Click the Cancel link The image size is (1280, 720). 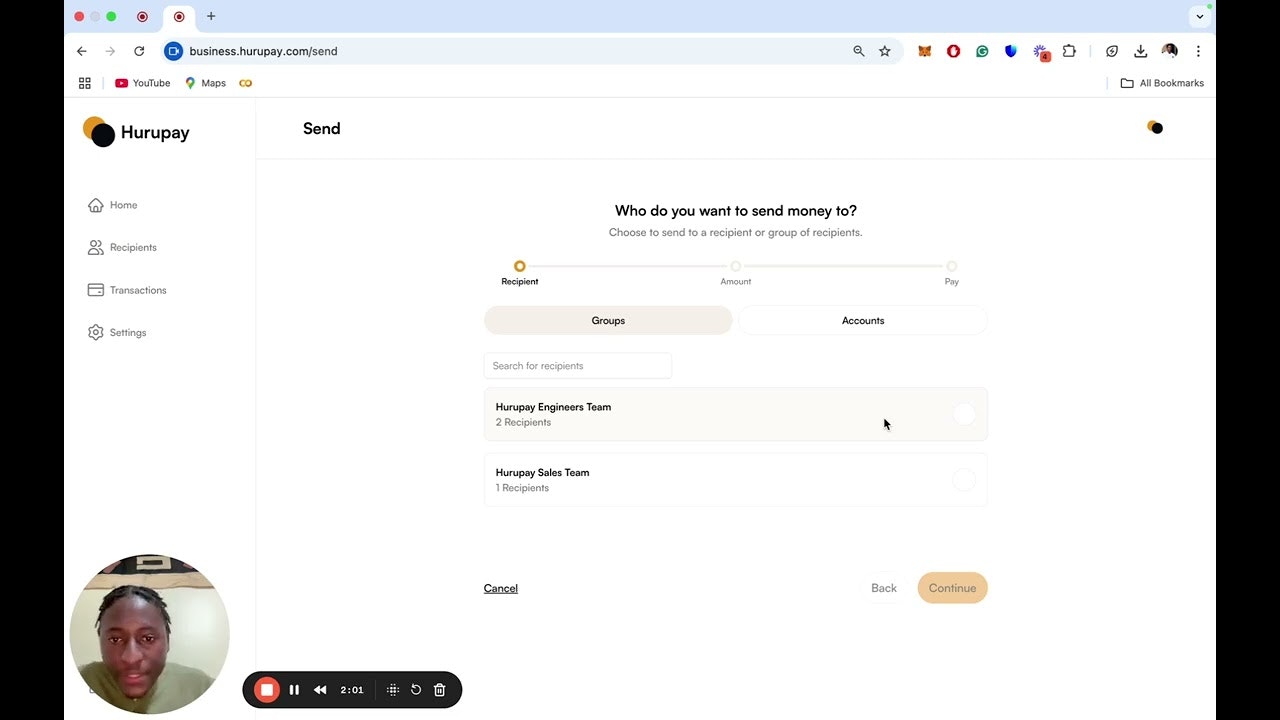501,588
